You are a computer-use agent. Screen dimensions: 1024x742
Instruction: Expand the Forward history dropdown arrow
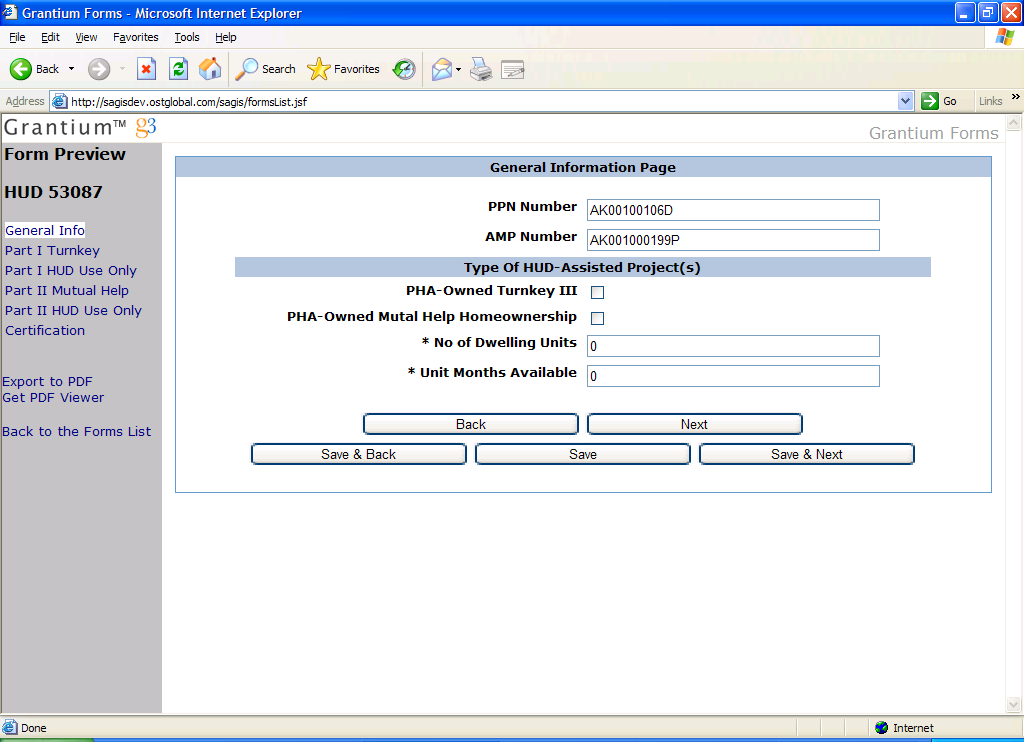point(122,69)
